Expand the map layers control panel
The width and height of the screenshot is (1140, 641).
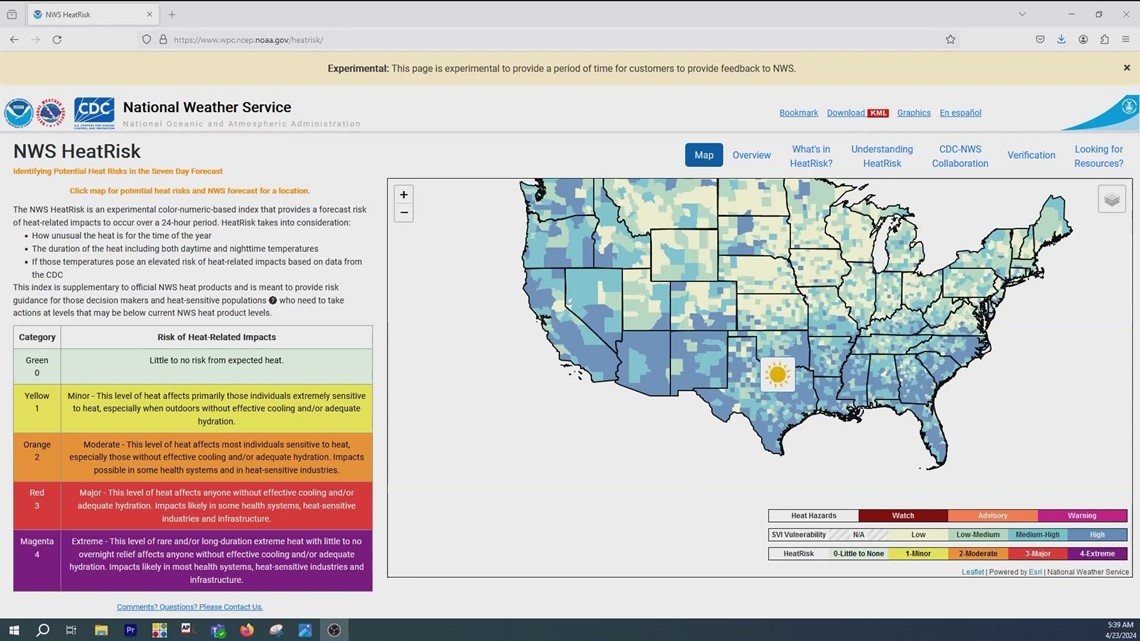coord(1111,198)
